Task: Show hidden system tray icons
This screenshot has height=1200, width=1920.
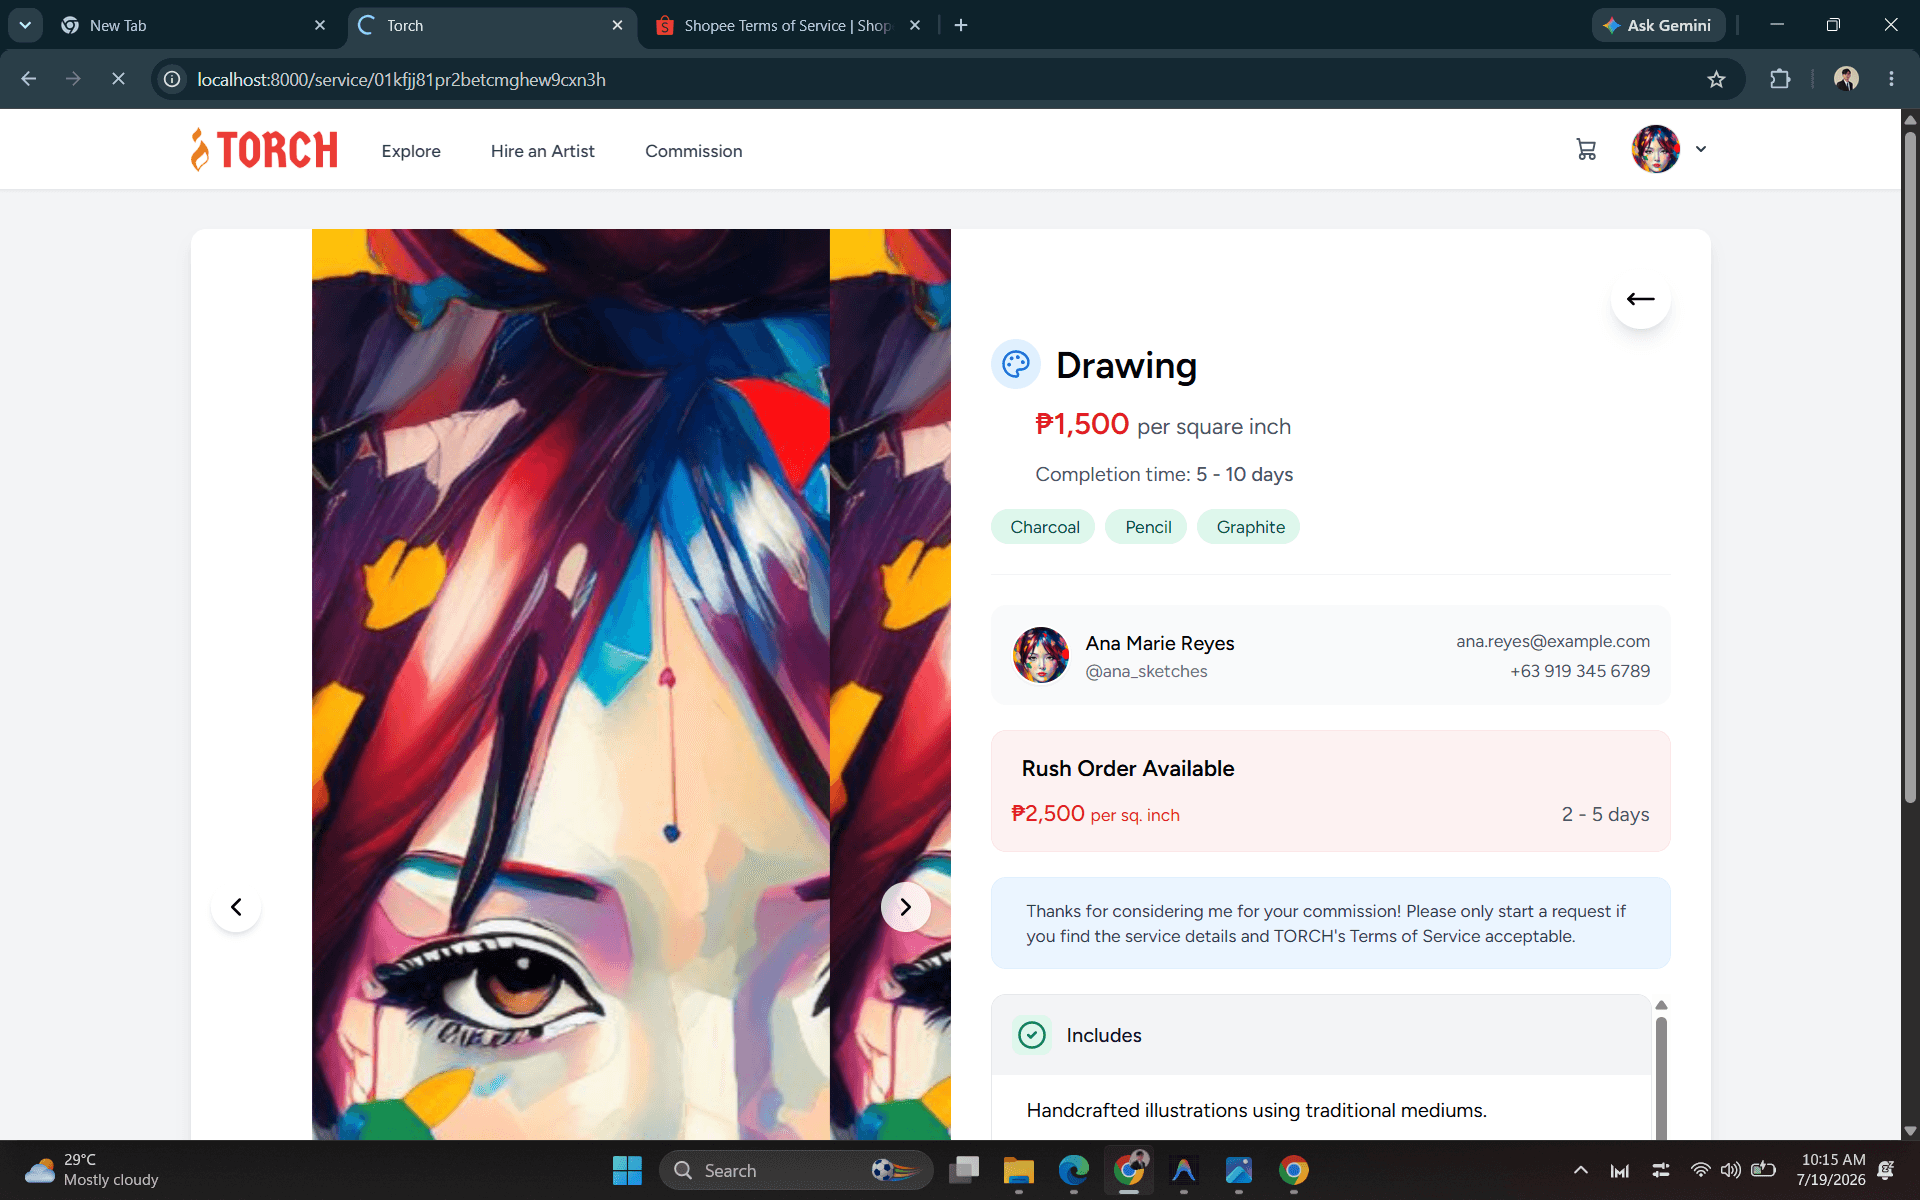Action: [1580, 1170]
